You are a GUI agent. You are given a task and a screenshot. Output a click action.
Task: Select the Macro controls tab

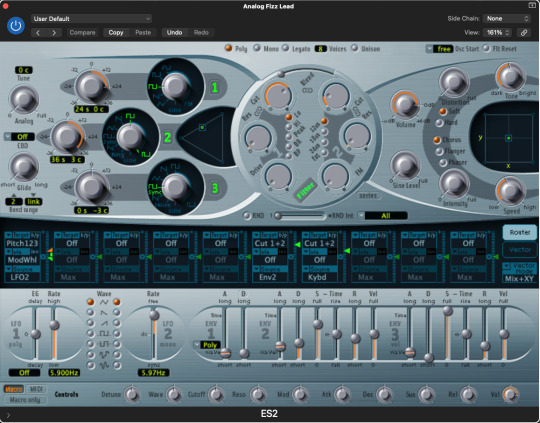point(14,389)
